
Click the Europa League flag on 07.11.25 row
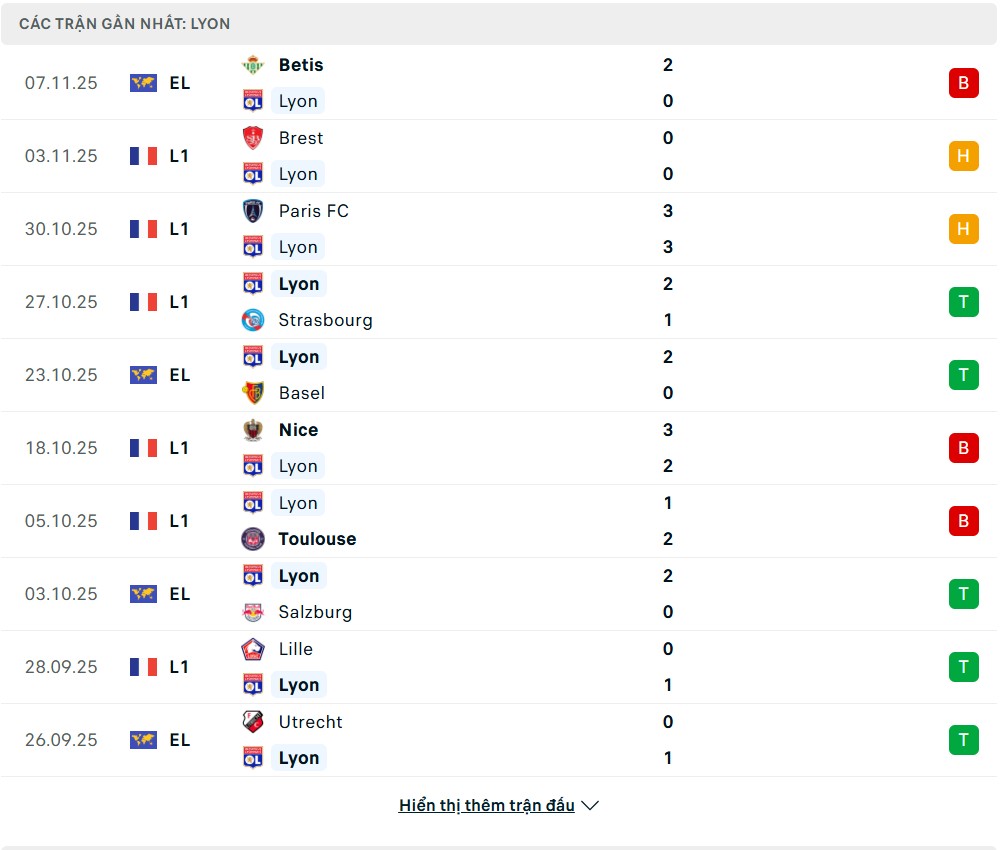pyautogui.click(x=143, y=83)
